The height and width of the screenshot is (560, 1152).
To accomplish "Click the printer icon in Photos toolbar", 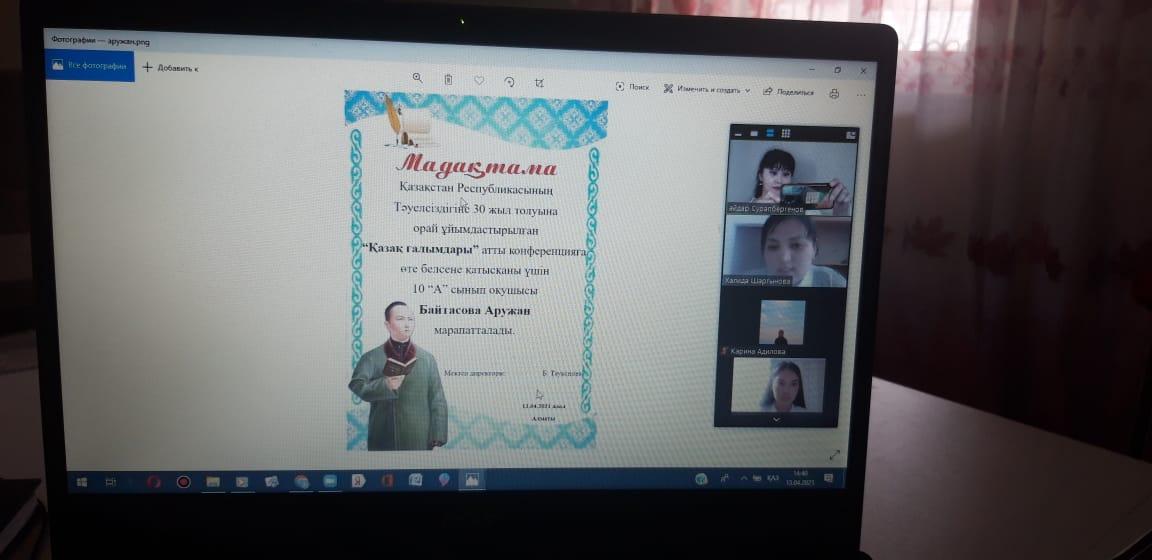I will pos(833,92).
